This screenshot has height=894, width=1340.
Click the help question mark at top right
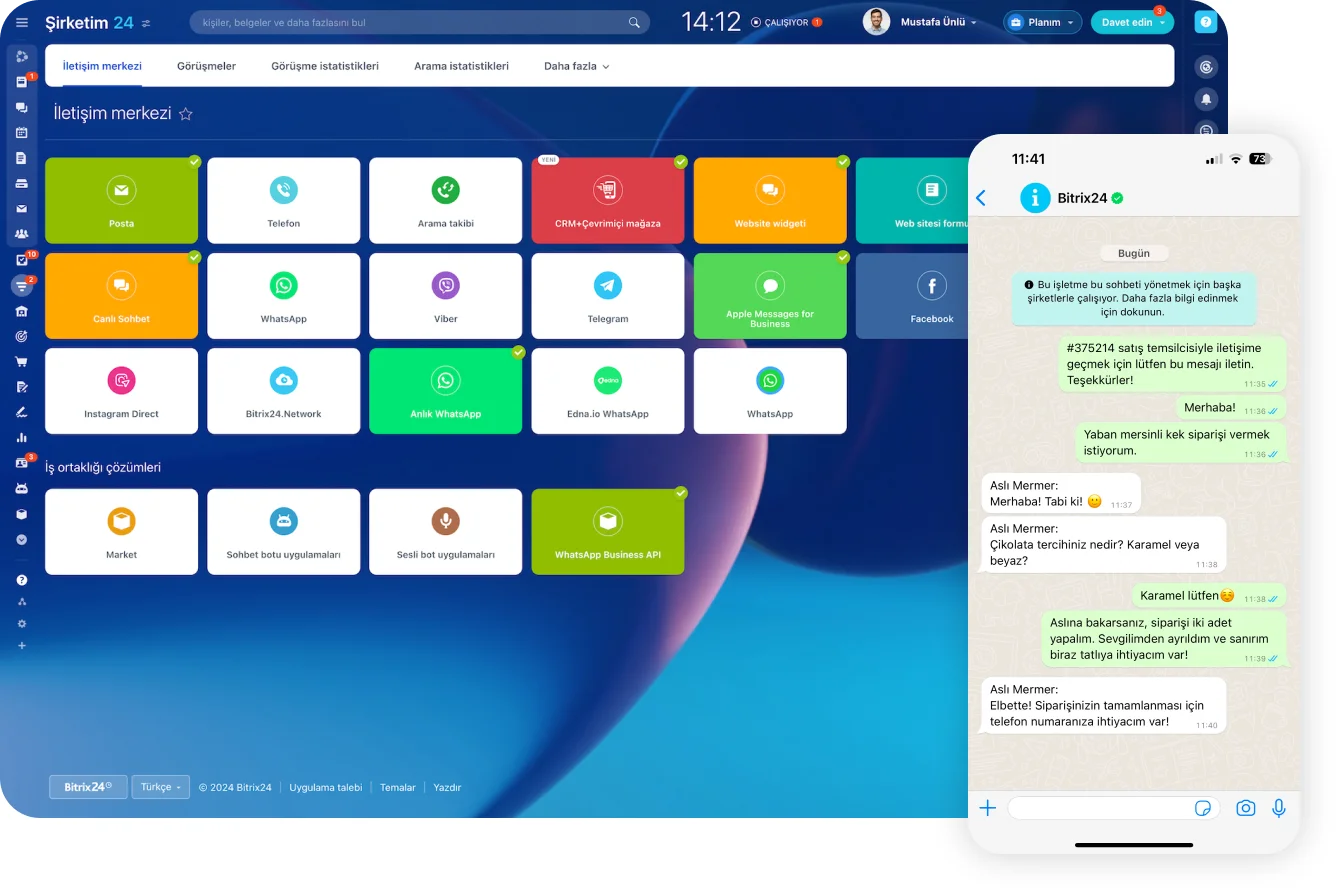1206,22
